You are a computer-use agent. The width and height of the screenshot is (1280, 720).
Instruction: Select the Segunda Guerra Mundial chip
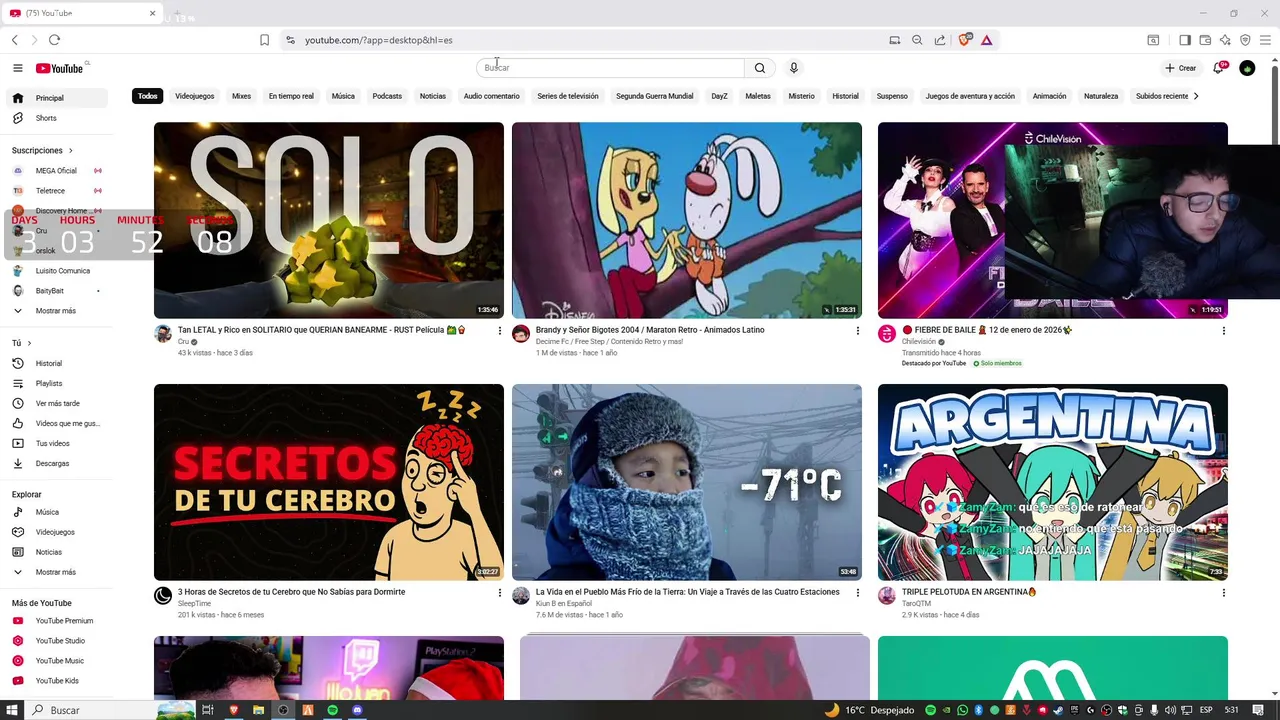(x=655, y=96)
